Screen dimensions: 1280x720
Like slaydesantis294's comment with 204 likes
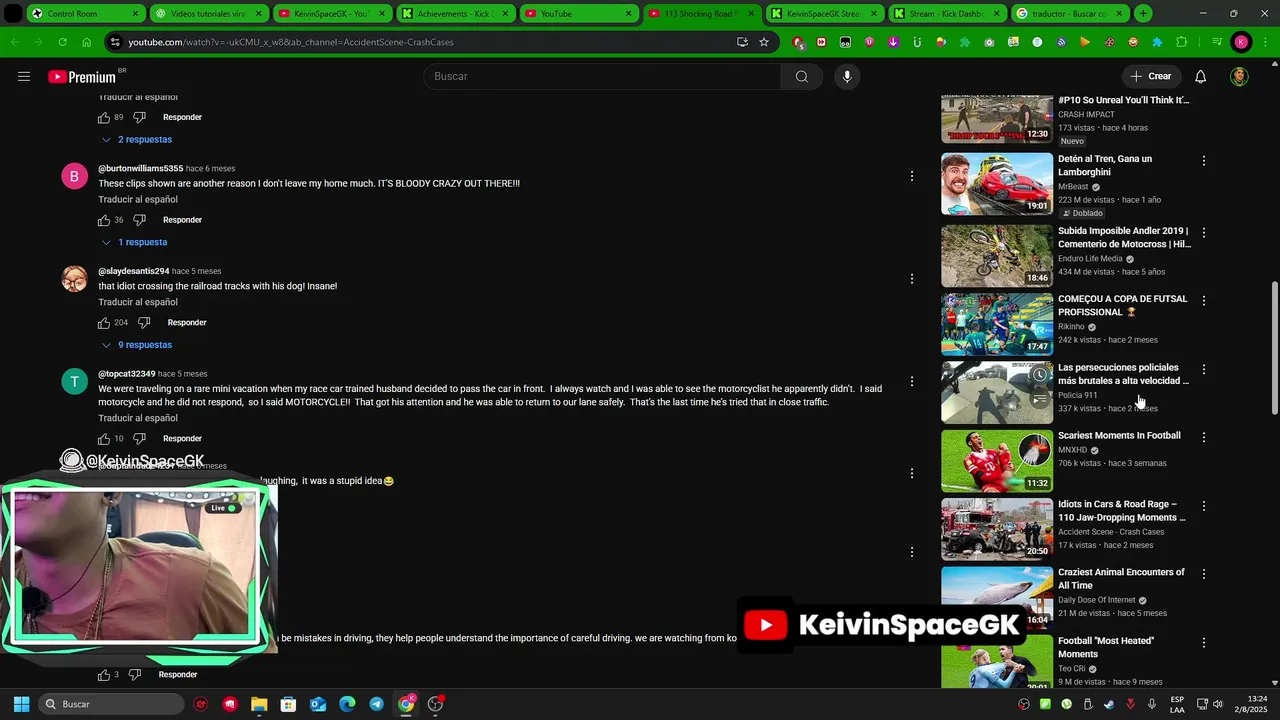[104, 323]
